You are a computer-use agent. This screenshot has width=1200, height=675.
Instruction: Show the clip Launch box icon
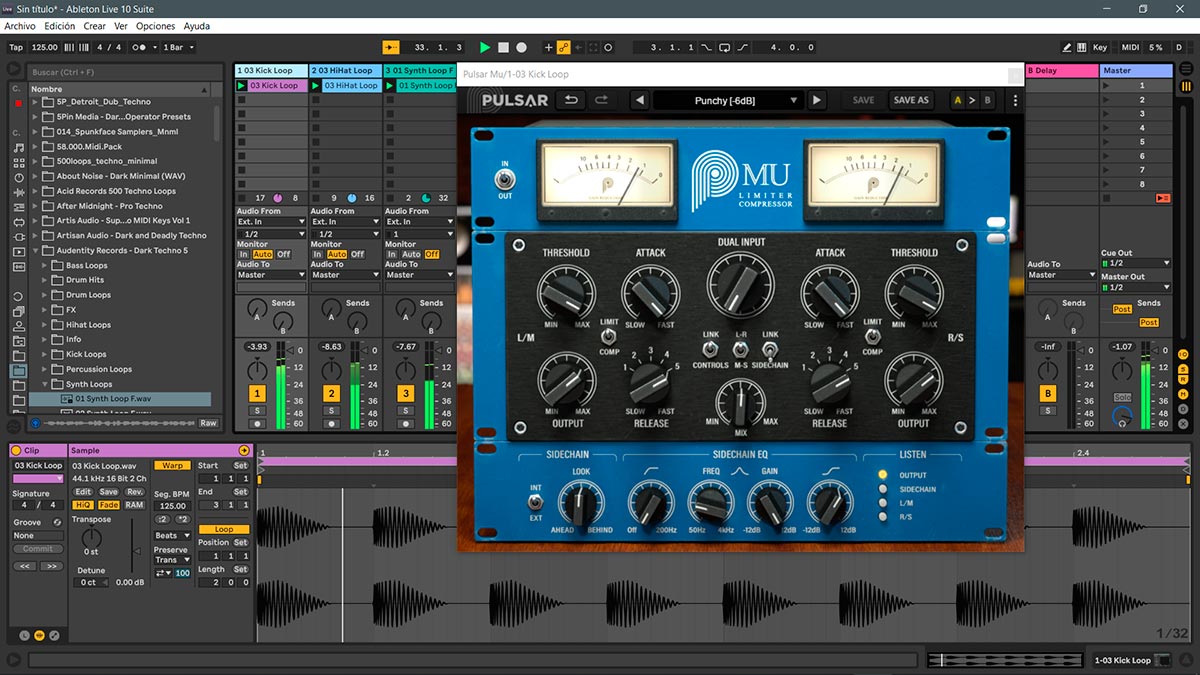pos(25,635)
